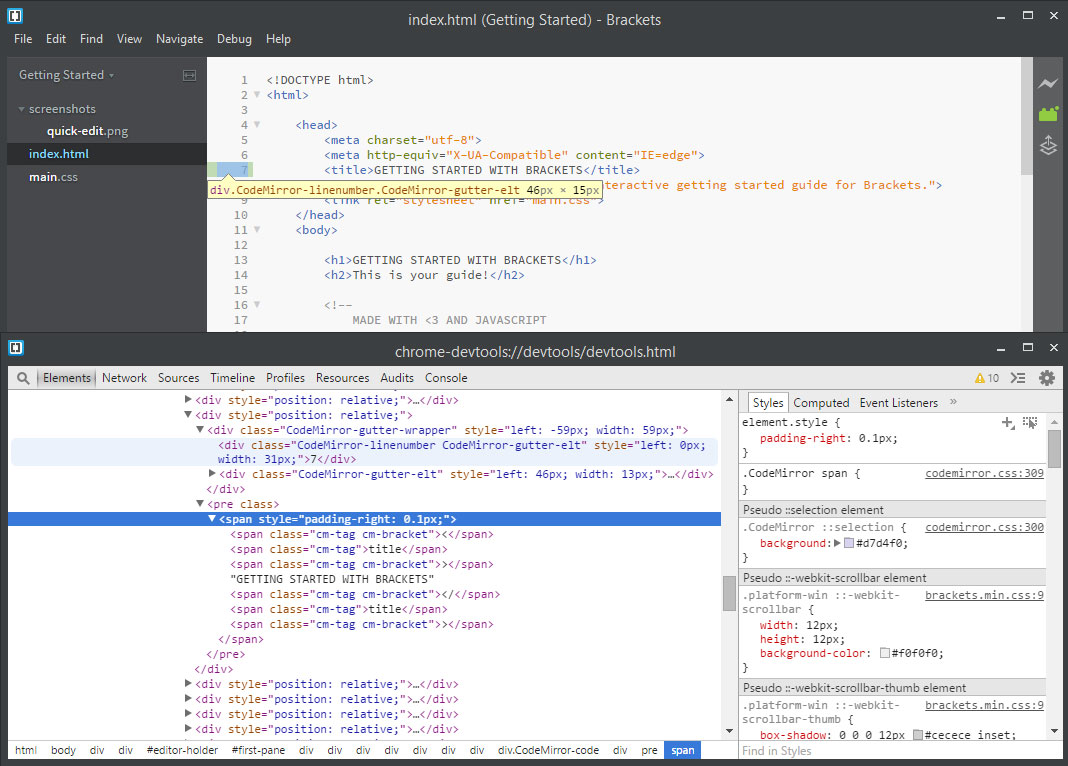1068x766 pixels.
Task: Click the Brackets app icon in title bar
Action: click(15, 16)
